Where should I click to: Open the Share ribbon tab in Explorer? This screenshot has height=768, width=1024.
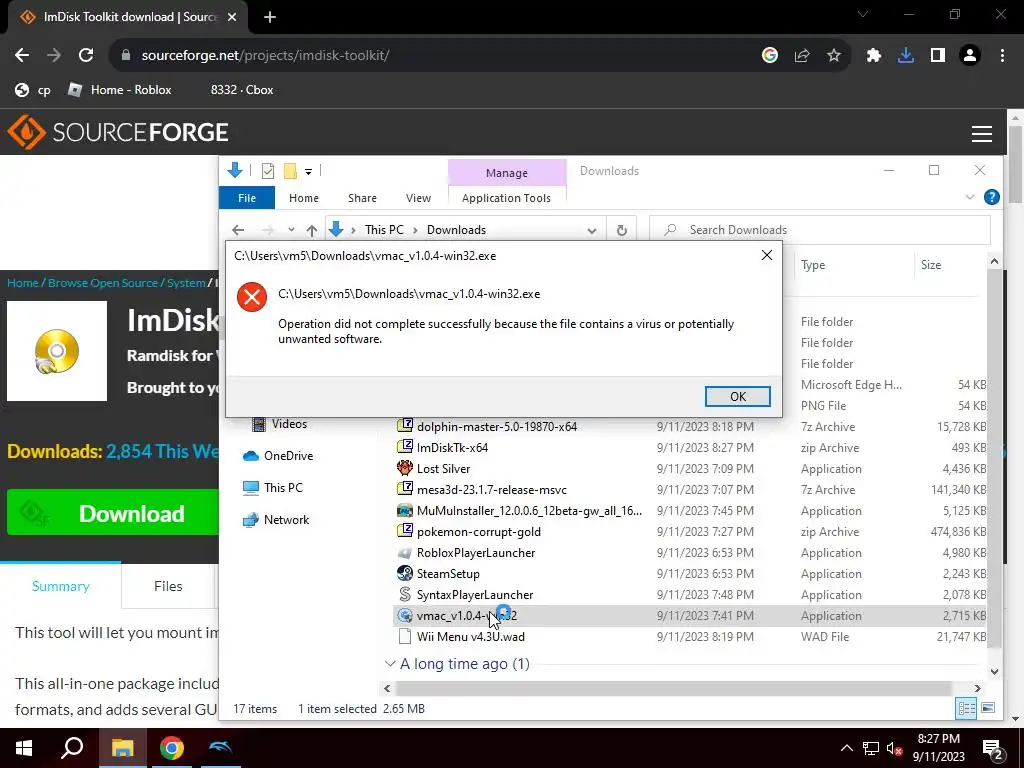pyautogui.click(x=362, y=198)
